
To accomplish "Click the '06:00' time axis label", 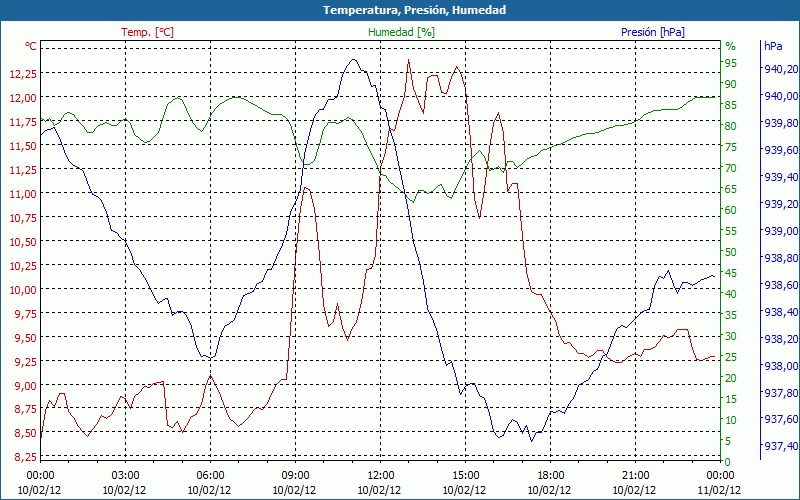I will [210, 476].
